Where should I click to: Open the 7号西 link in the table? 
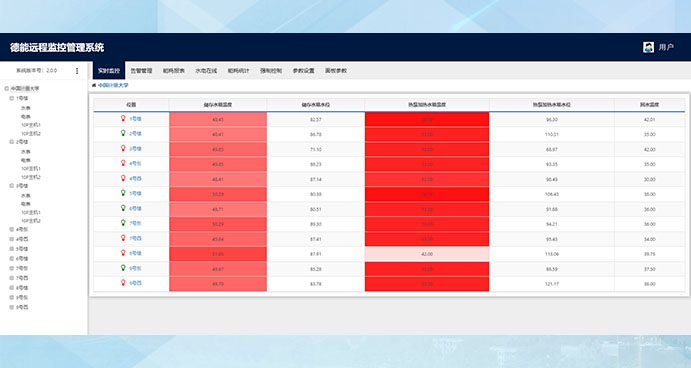(x=135, y=238)
